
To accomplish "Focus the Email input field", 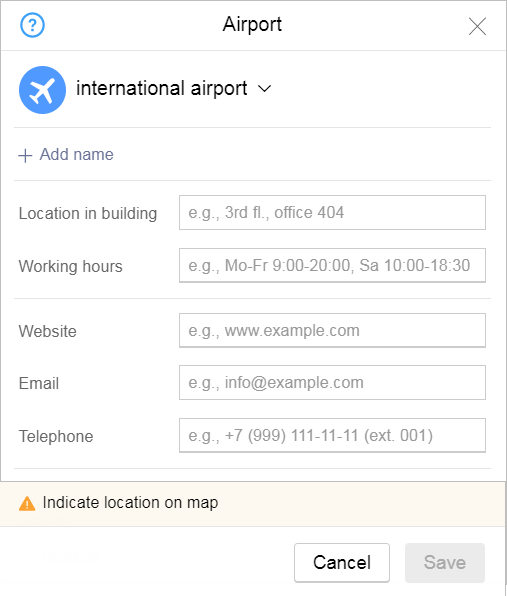I will coord(332,382).
